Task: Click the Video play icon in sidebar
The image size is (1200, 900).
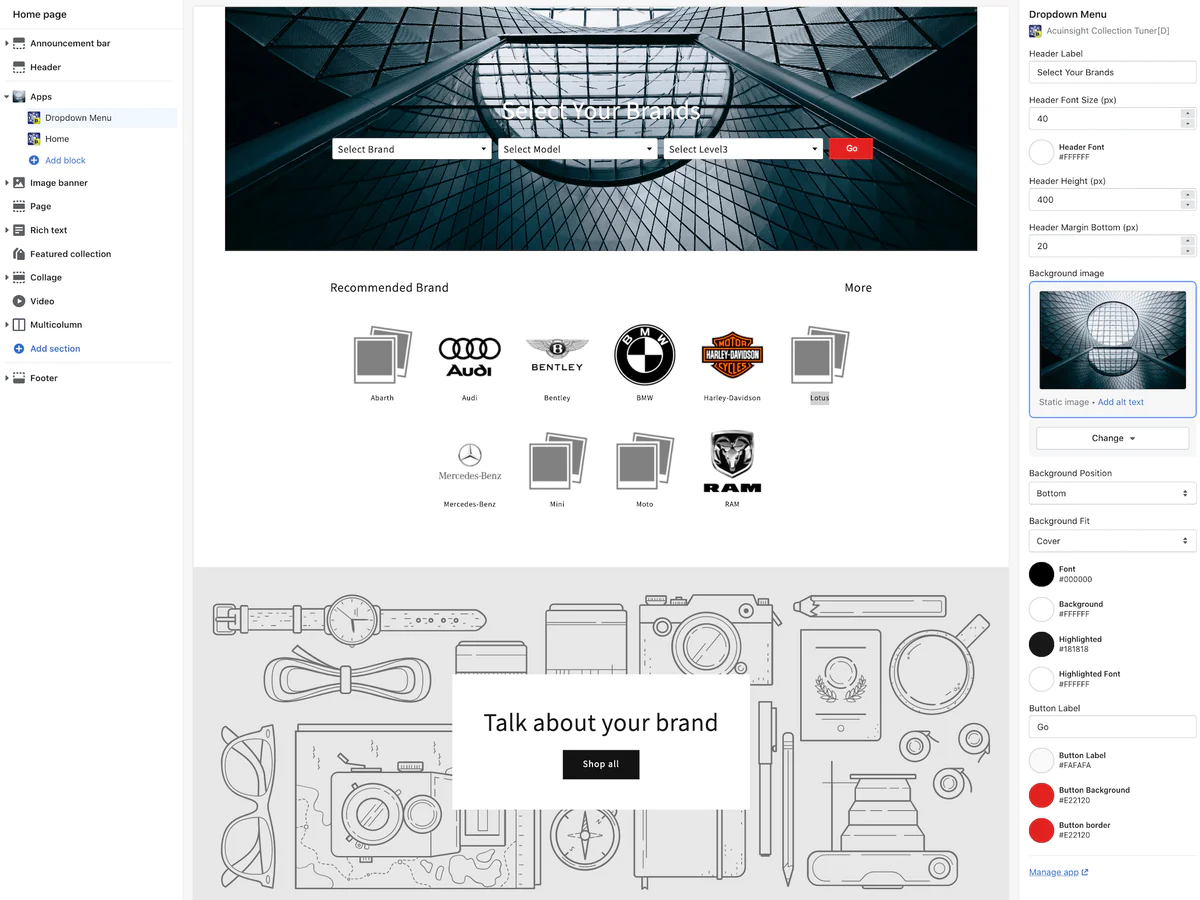Action: click(19, 301)
